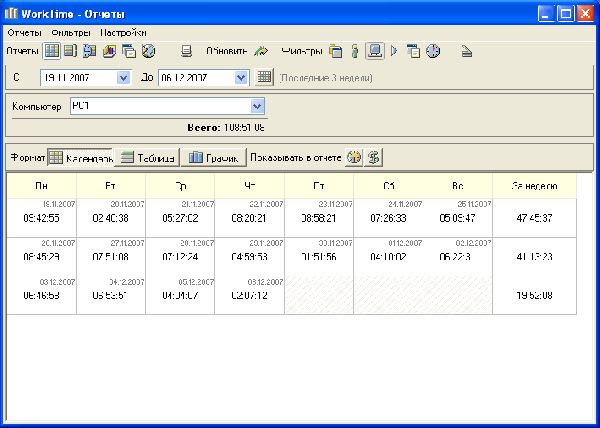600x428 pixels.
Task: Switch to График format
Action: click(214, 157)
